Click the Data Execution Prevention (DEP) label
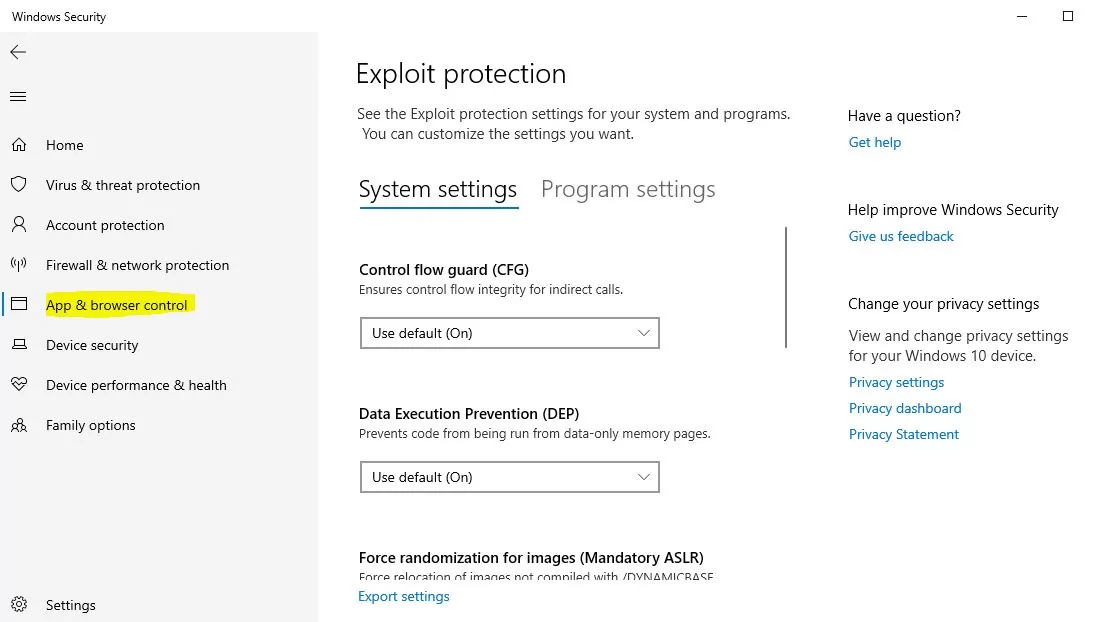1104x622 pixels. click(469, 413)
